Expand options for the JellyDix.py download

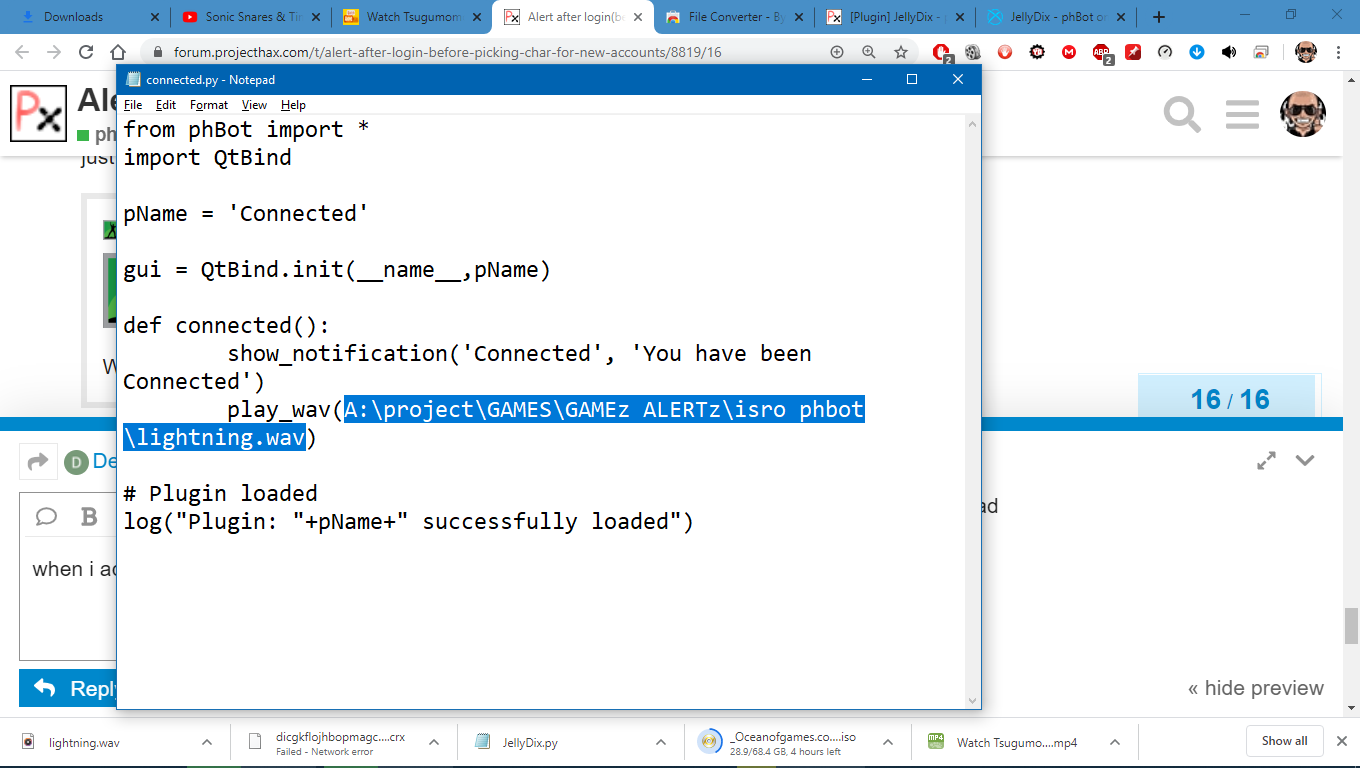click(x=661, y=742)
